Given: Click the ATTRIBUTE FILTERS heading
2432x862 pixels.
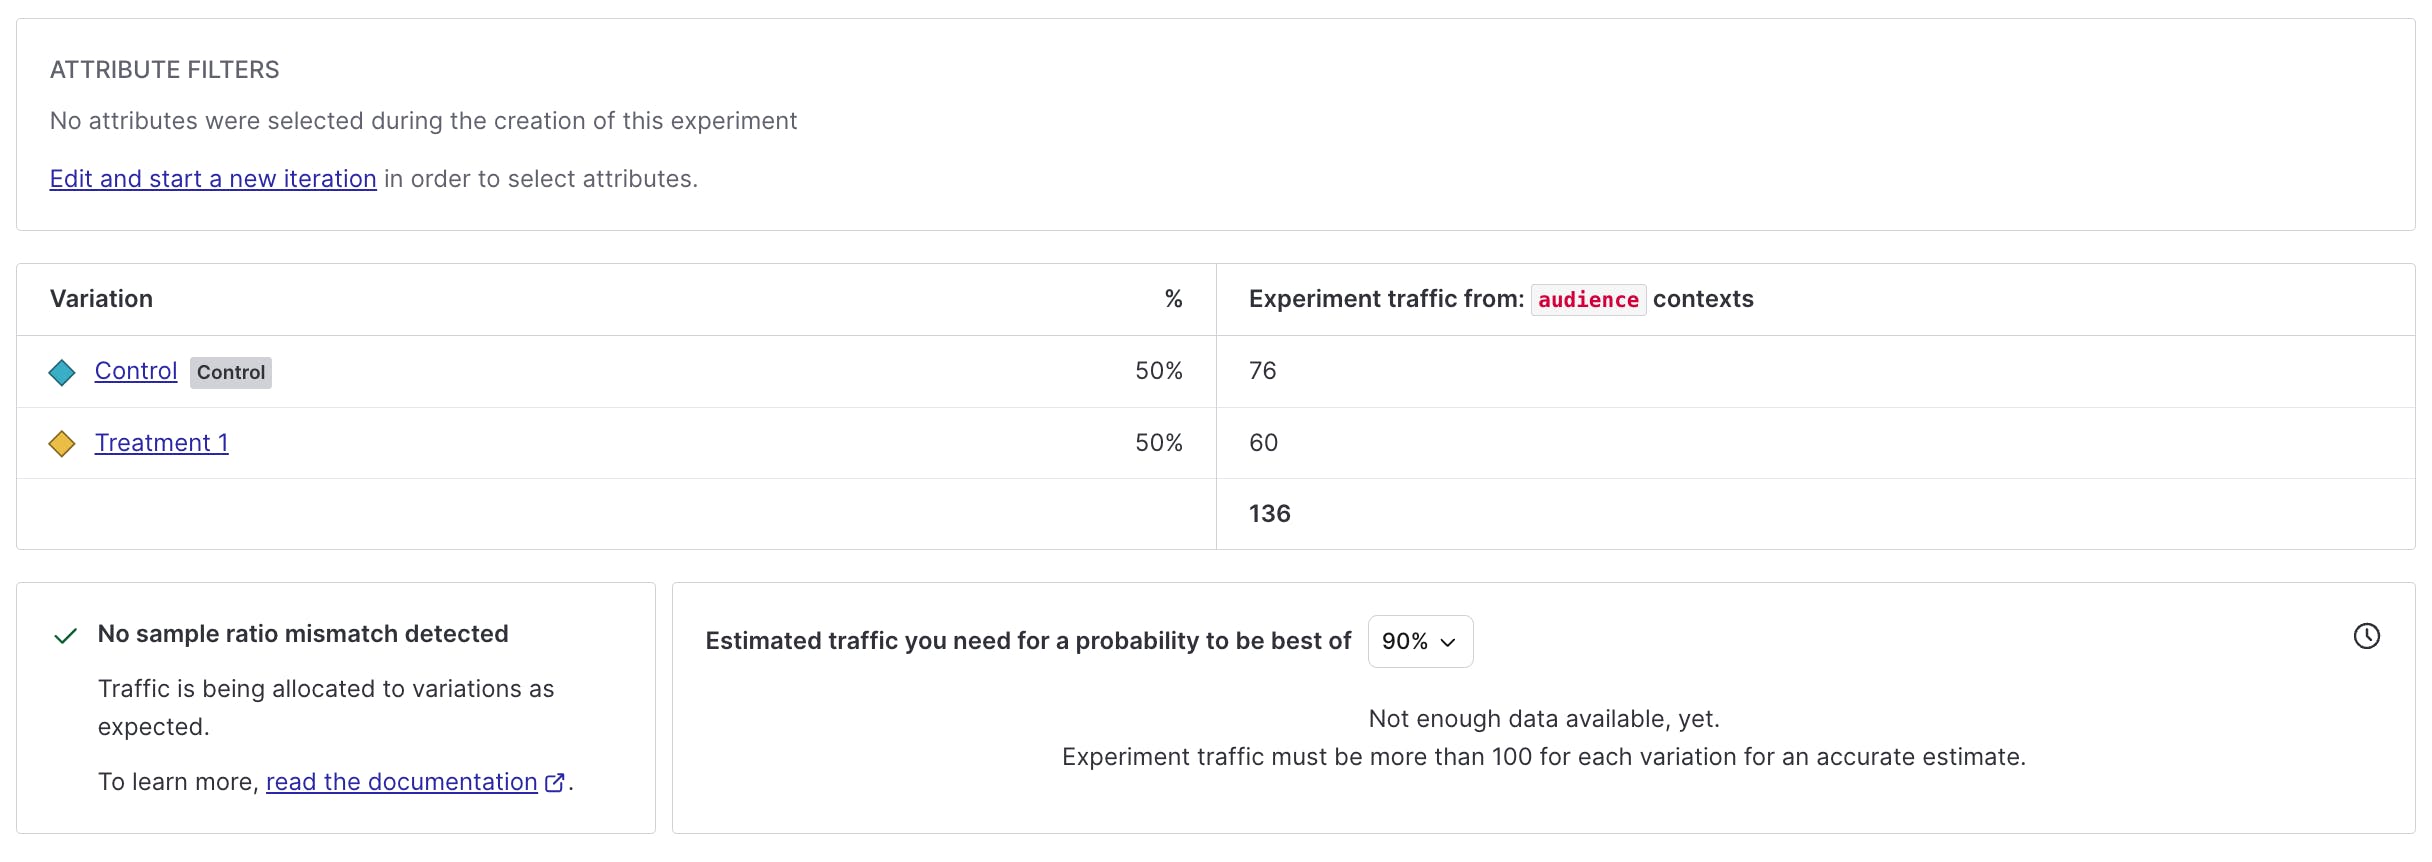Looking at the screenshot, I should pyautogui.click(x=165, y=70).
